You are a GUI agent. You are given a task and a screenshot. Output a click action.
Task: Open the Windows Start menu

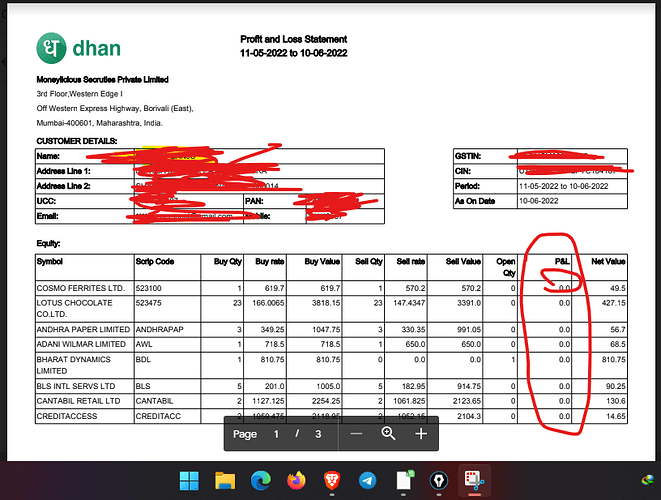tap(189, 481)
